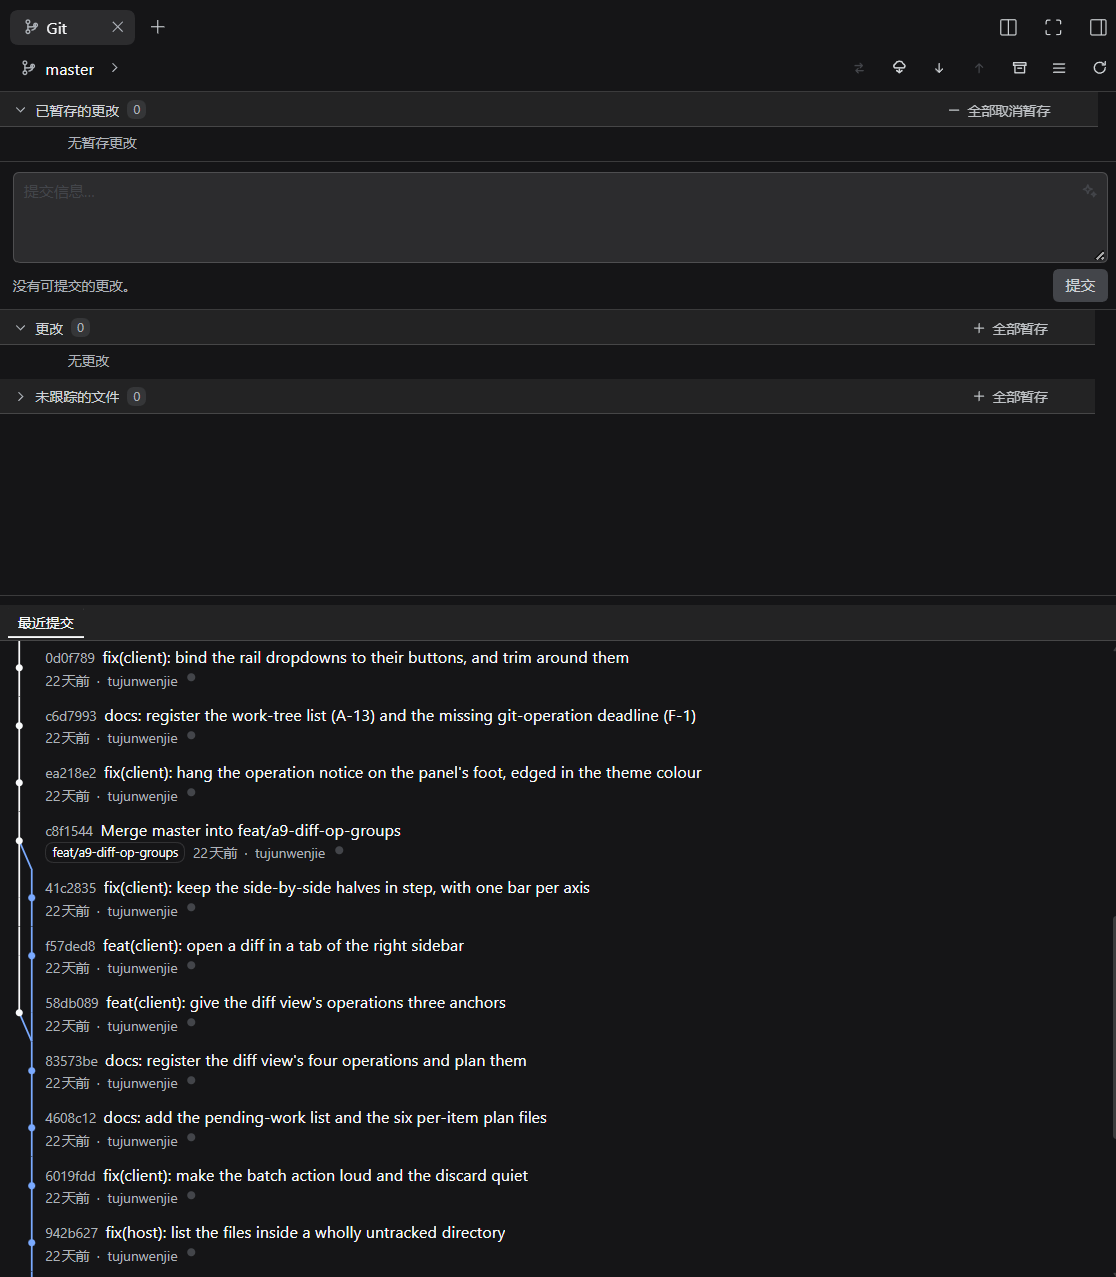
Task: Open commit hash 0d0f789
Action: coord(70,658)
